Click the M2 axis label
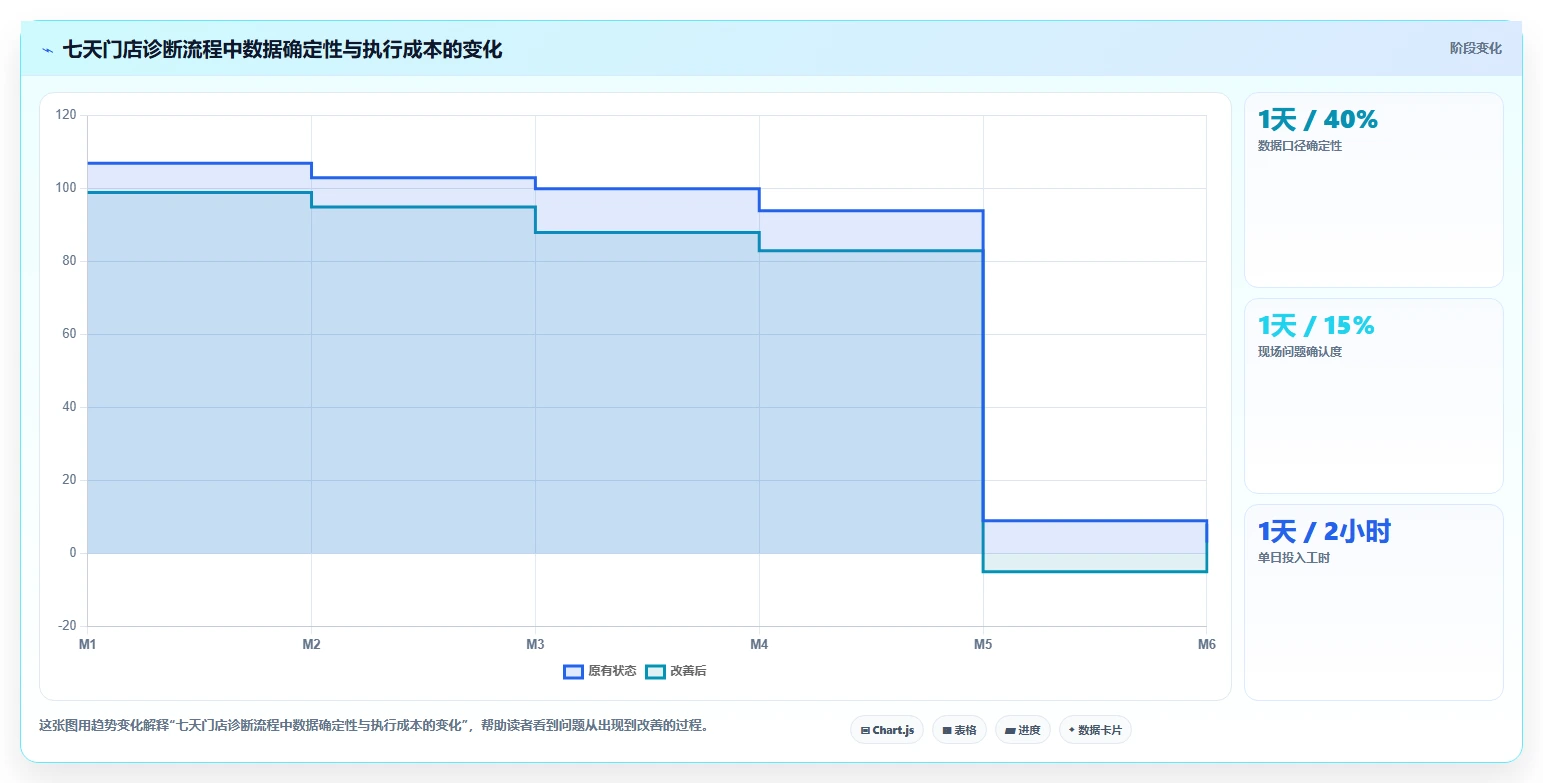 coord(311,645)
